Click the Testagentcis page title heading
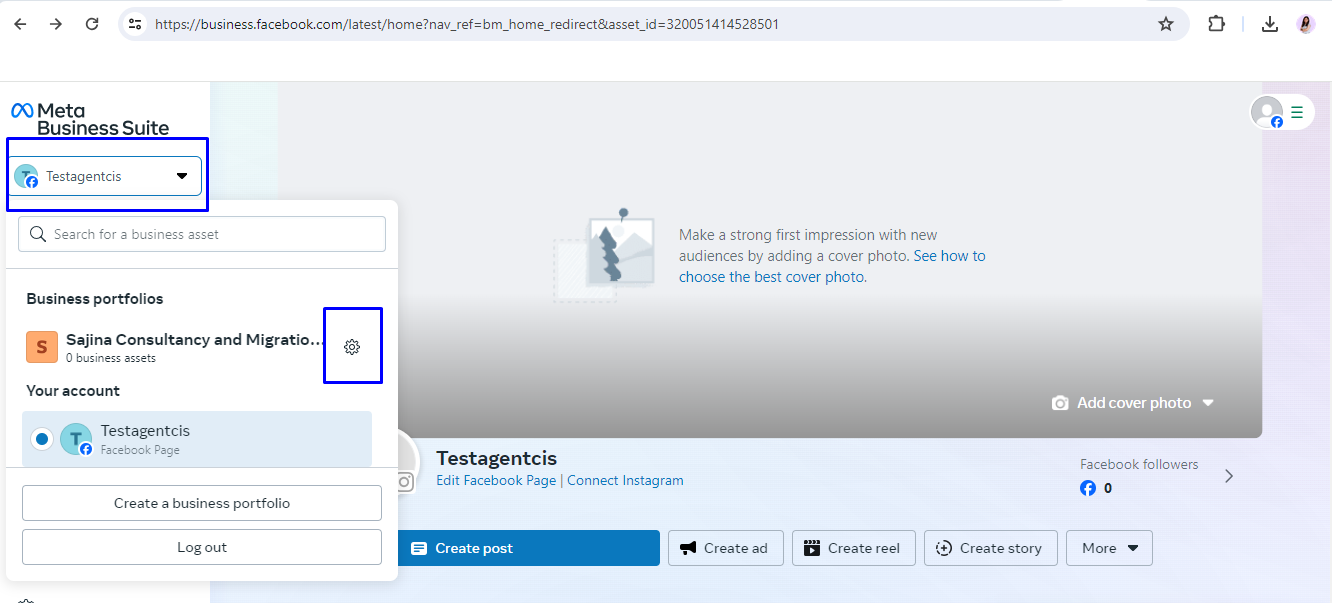 pyautogui.click(x=497, y=458)
